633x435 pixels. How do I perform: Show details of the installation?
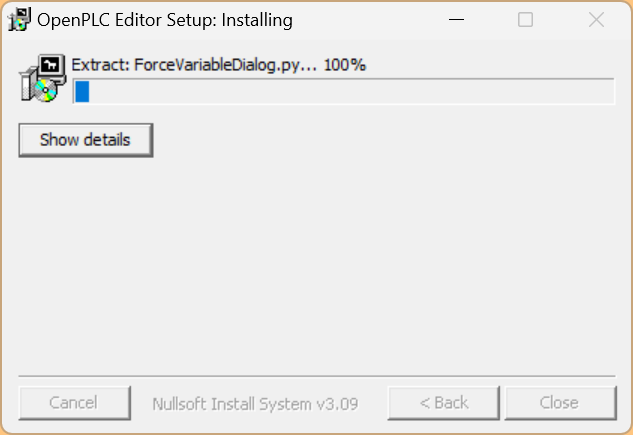click(85, 140)
